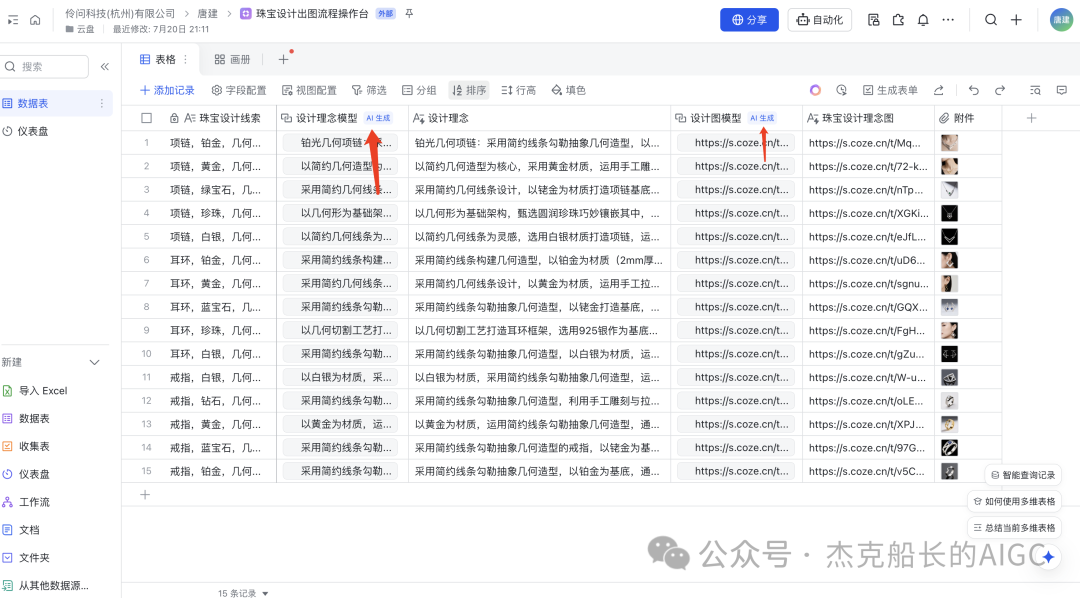This screenshot has width=1080, height=598.
Task: Open 分组 grouping in the toolbar
Action: pos(419,90)
